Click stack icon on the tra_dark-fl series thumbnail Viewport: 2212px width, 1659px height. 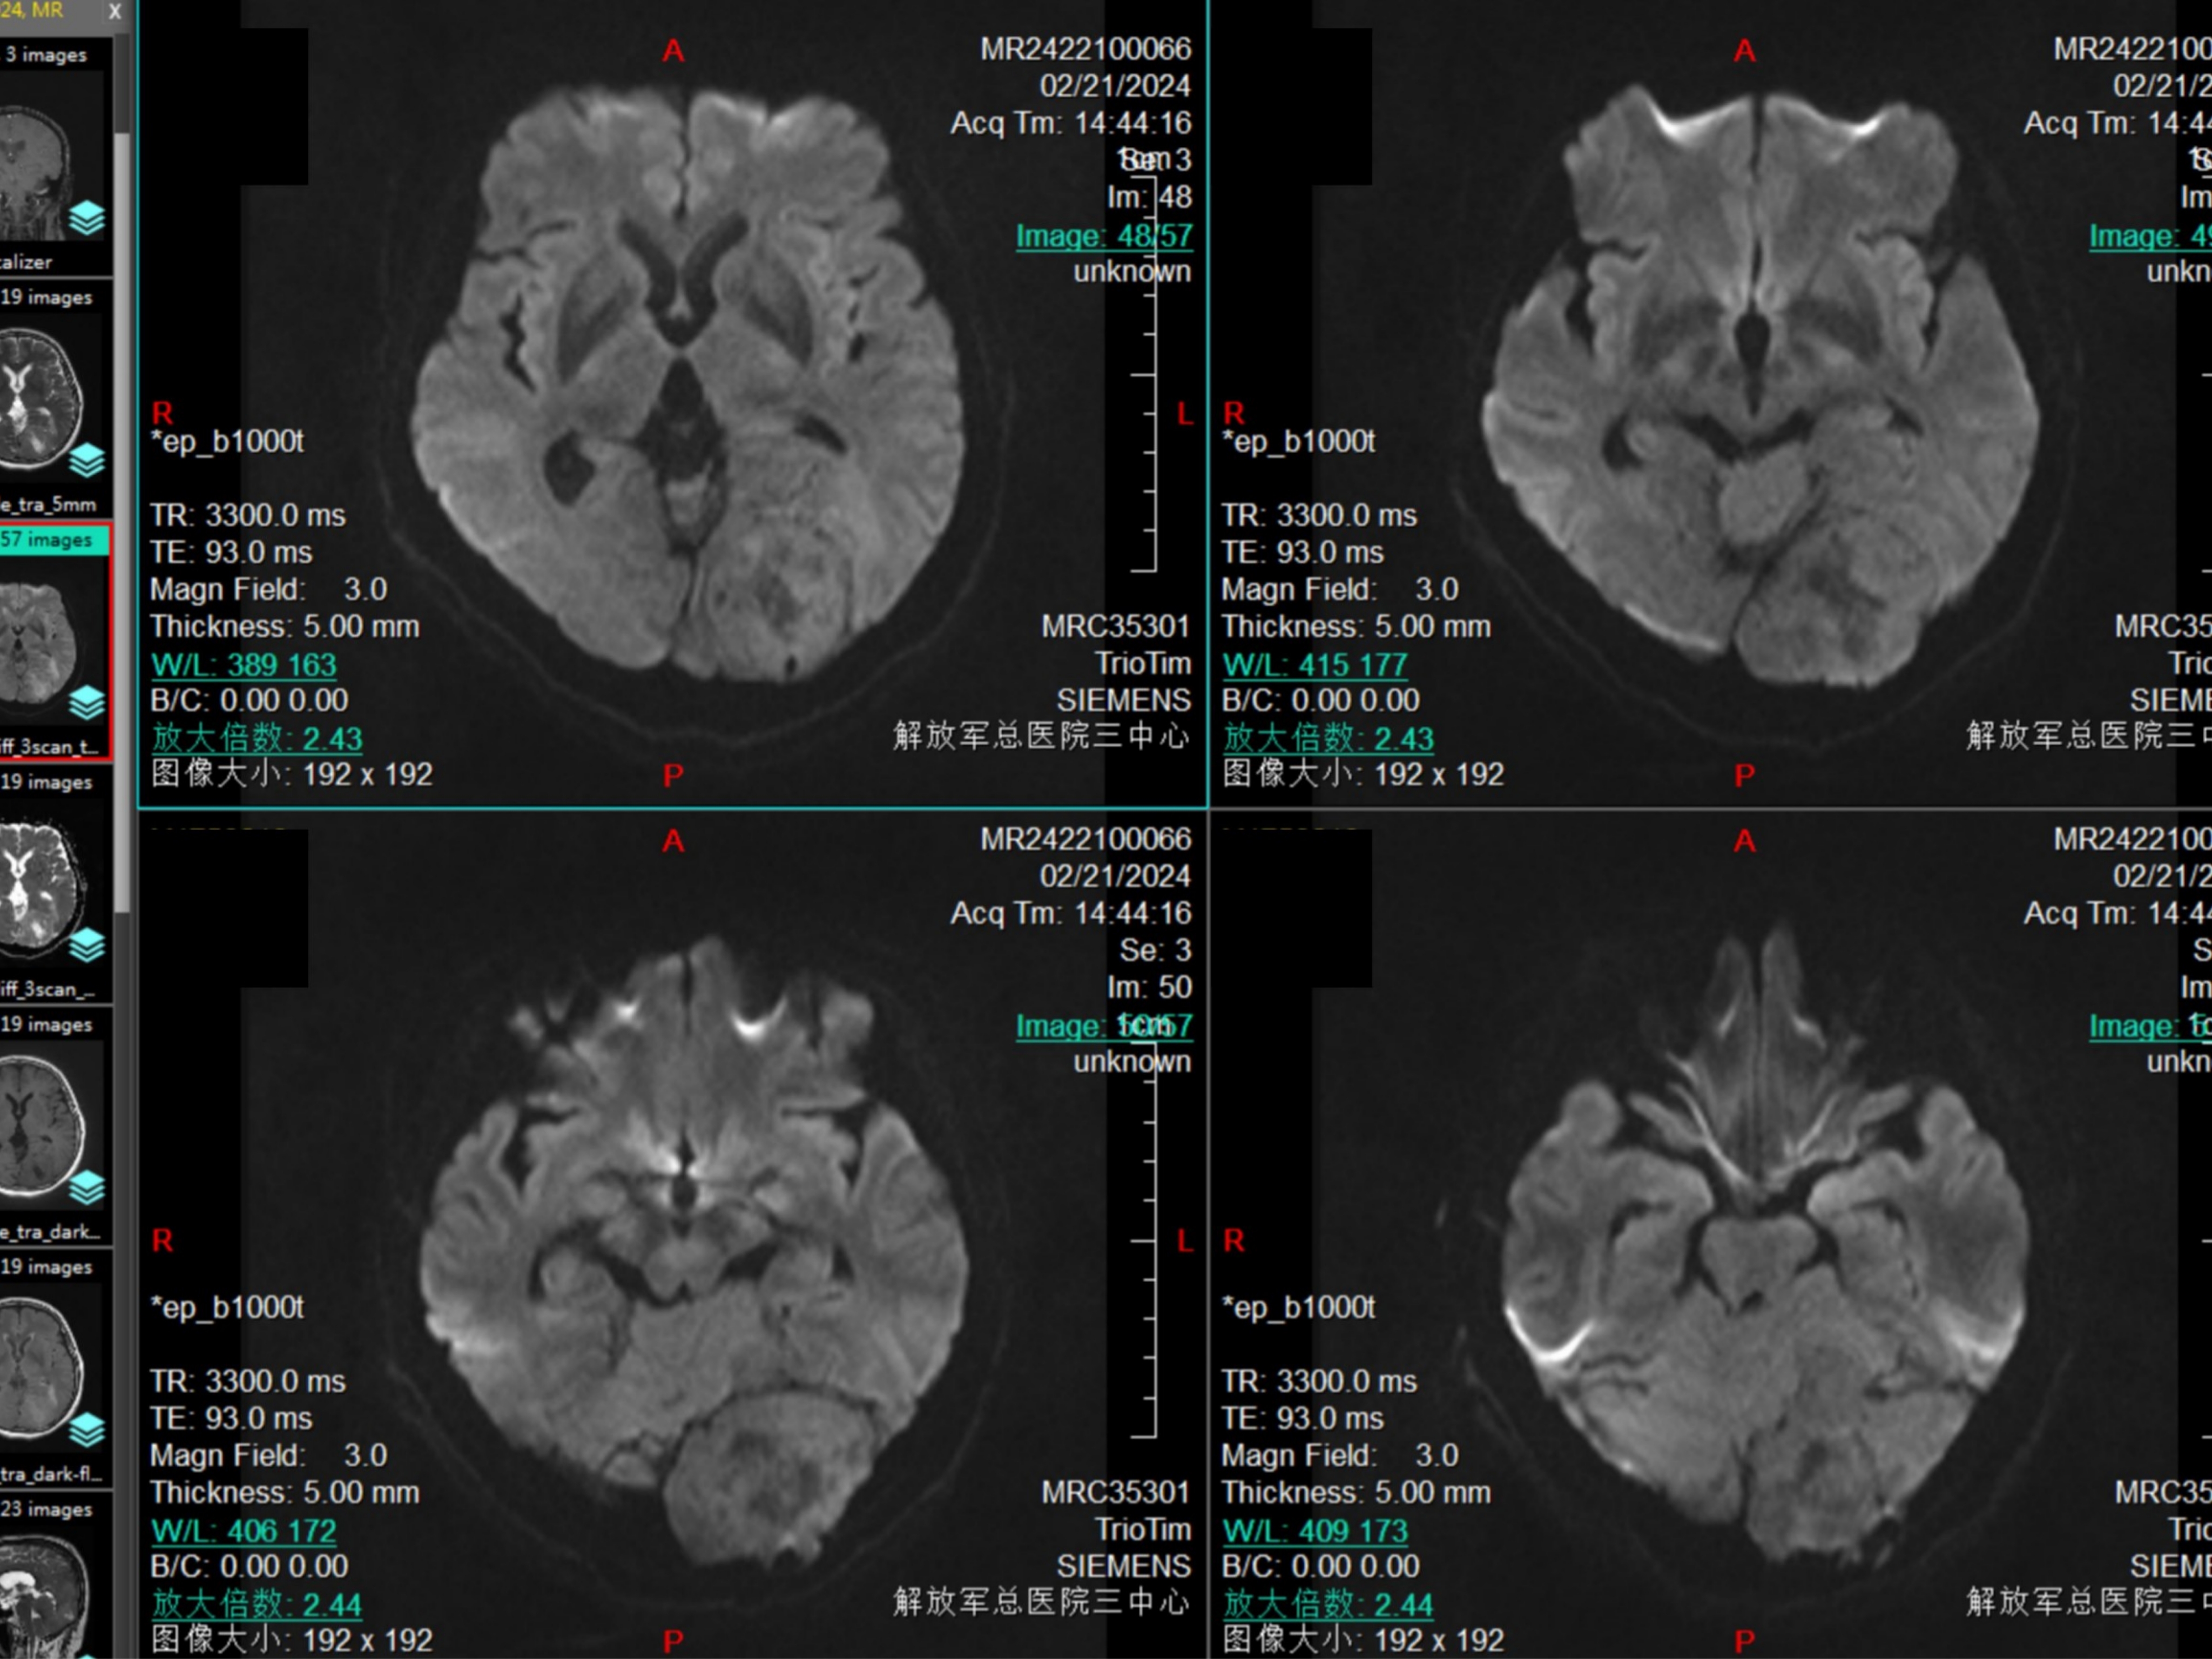pos(87,1430)
